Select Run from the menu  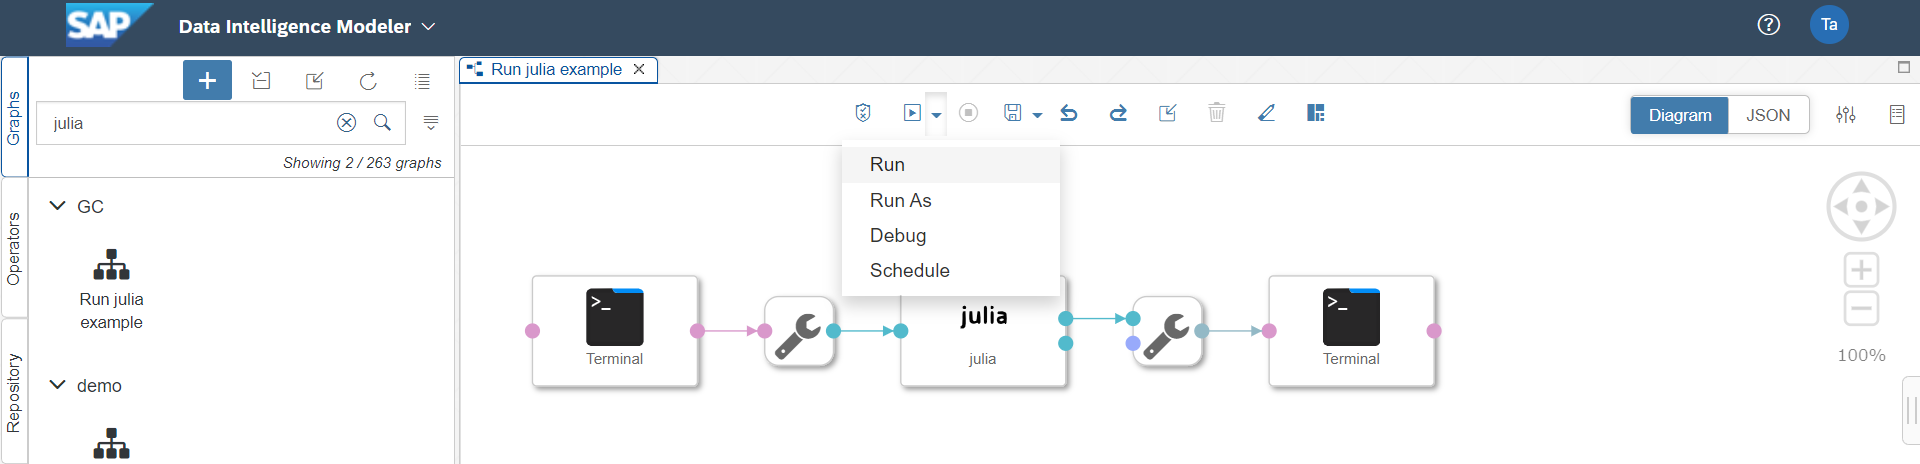coord(951,164)
